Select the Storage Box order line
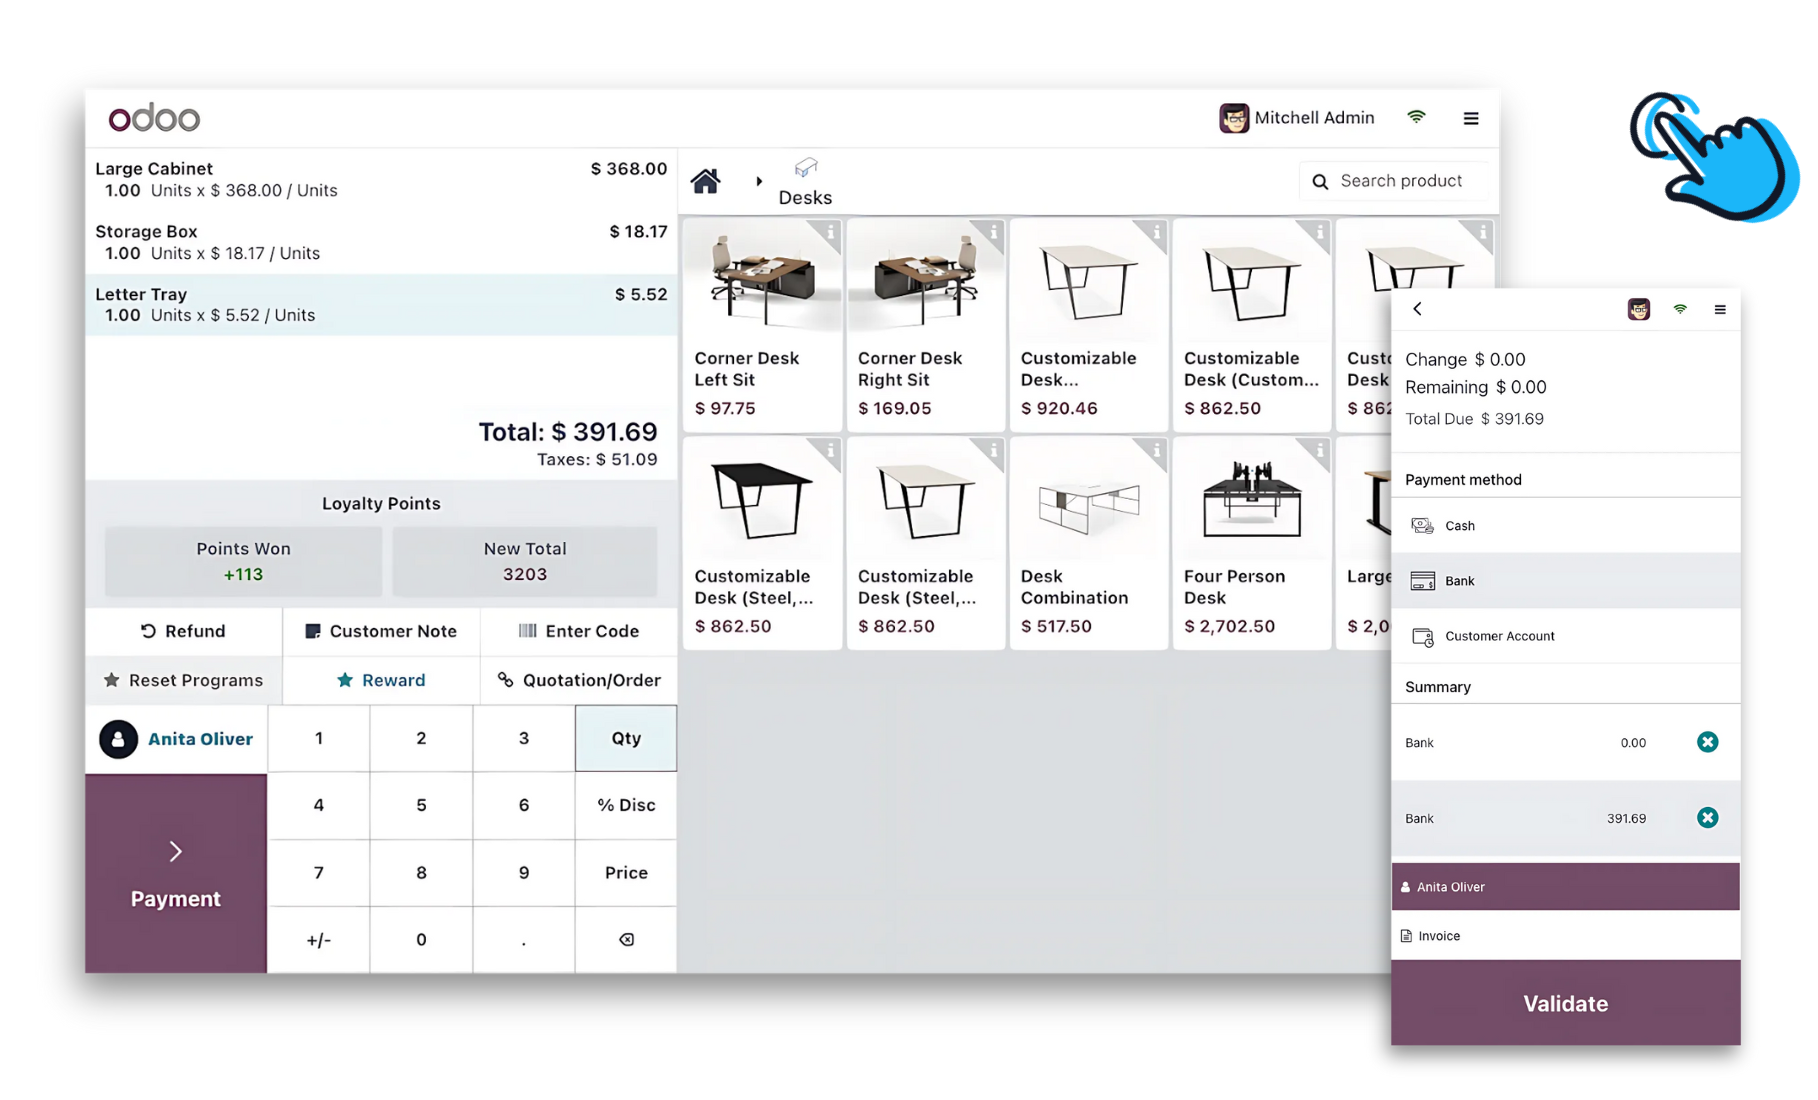 (x=380, y=242)
